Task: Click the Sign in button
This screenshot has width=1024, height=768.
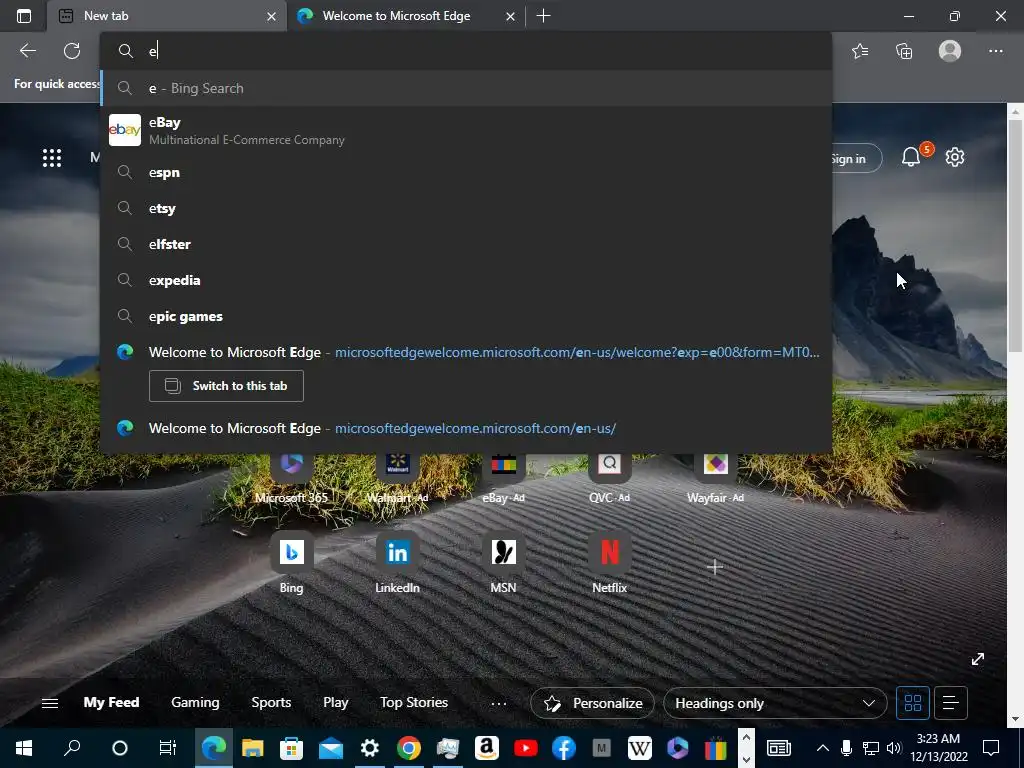Action: [854, 159]
